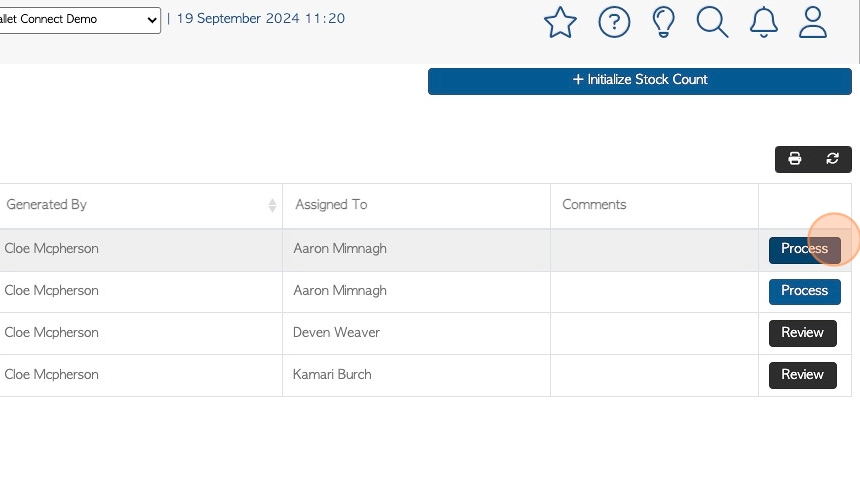Sort by the Generated By column arrows

point(272,206)
